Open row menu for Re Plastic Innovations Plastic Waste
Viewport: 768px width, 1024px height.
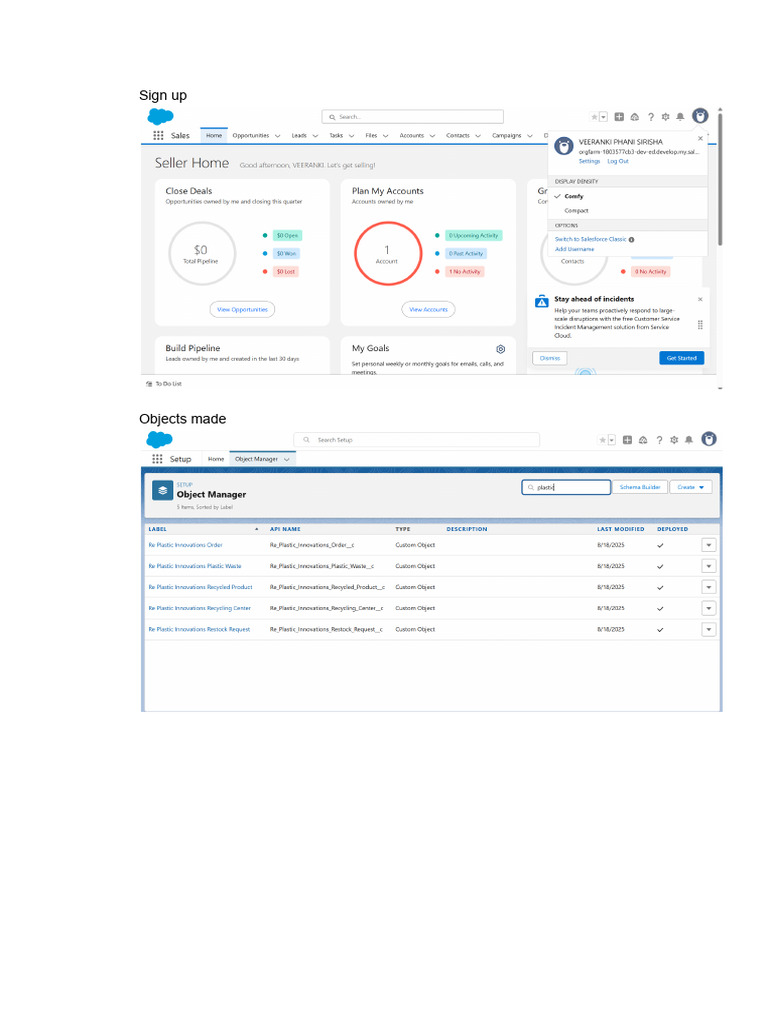[x=709, y=566]
